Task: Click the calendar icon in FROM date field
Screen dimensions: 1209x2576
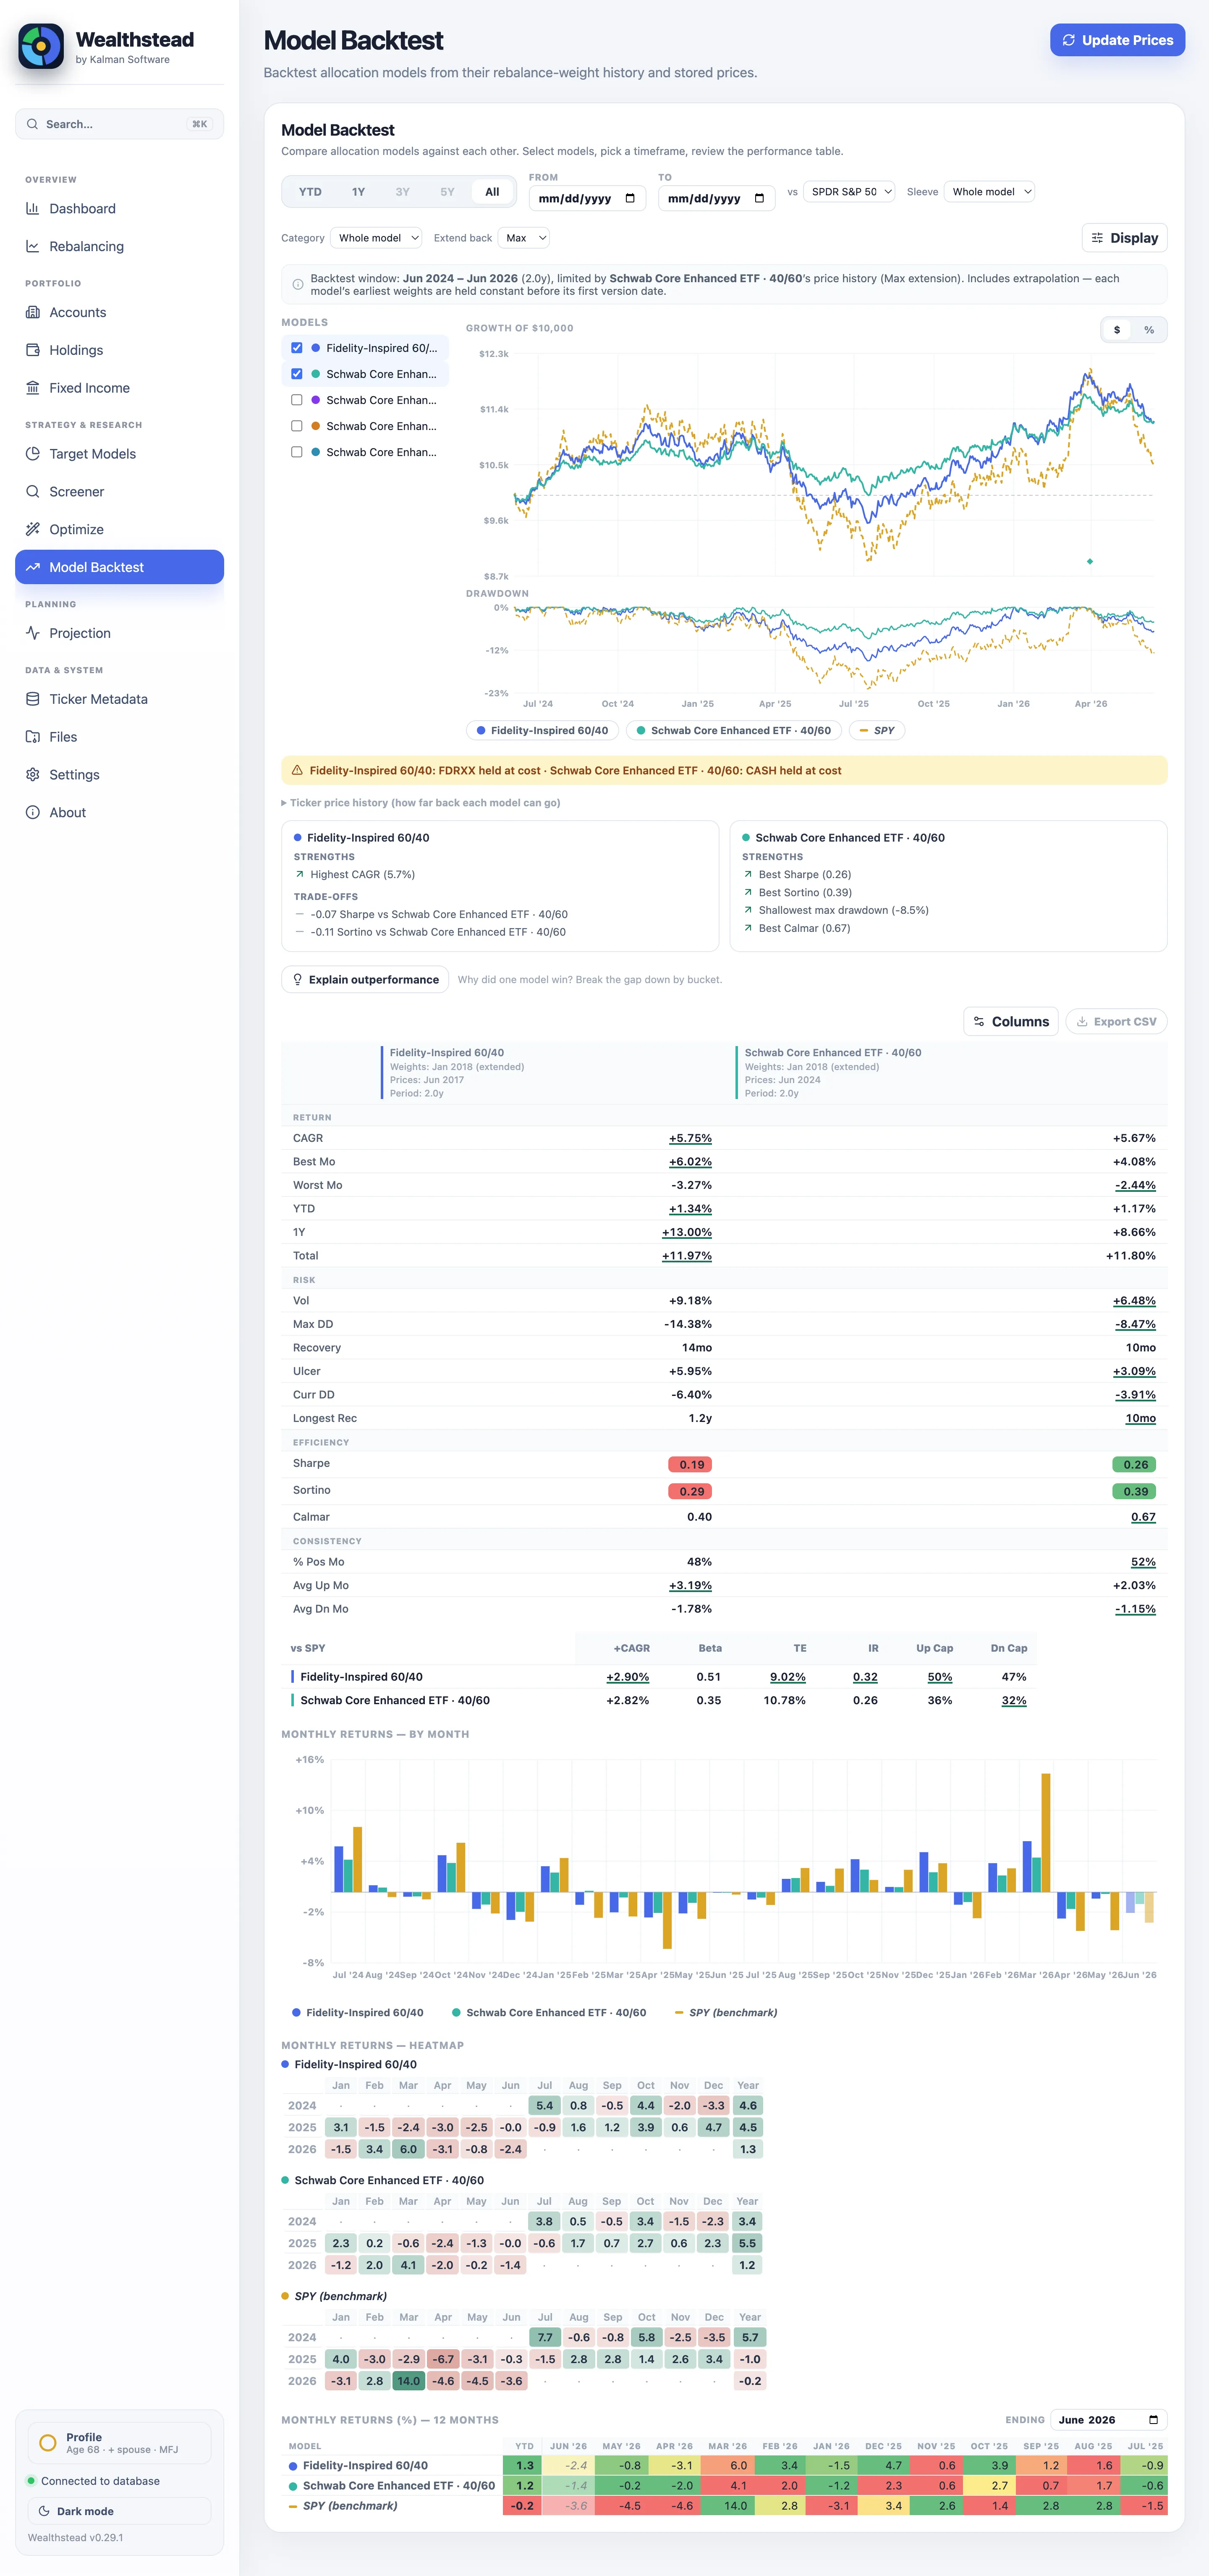Action: (x=630, y=198)
